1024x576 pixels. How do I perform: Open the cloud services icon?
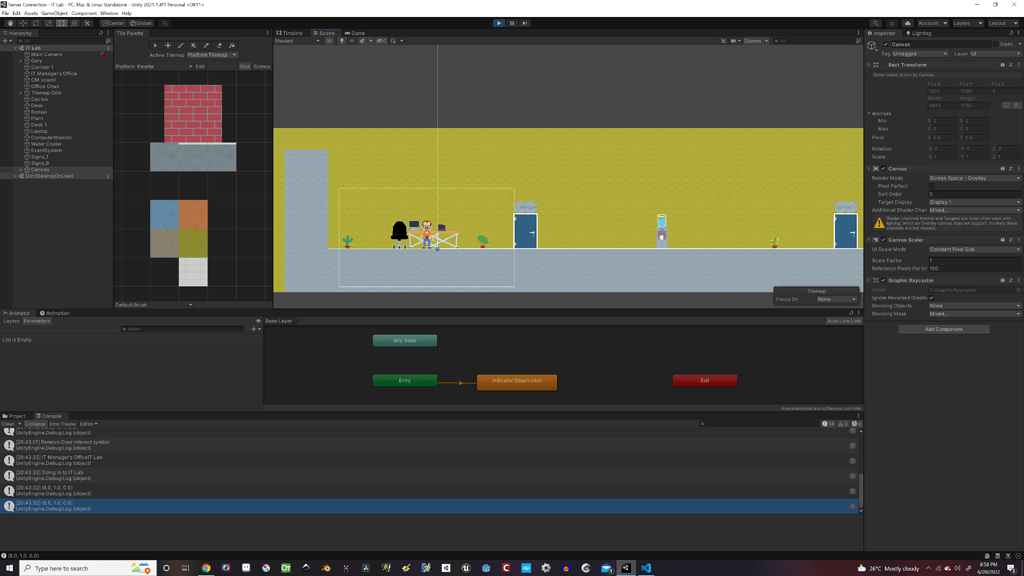tap(907, 23)
